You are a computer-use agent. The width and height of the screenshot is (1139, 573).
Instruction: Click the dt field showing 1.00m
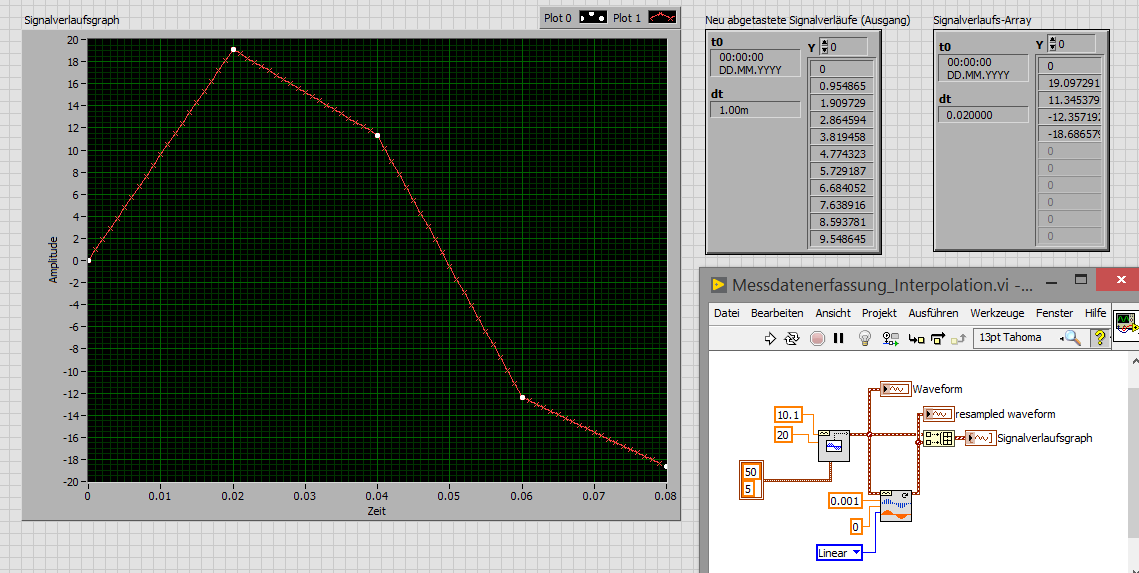pyautogui.click(x=755, y=110)
